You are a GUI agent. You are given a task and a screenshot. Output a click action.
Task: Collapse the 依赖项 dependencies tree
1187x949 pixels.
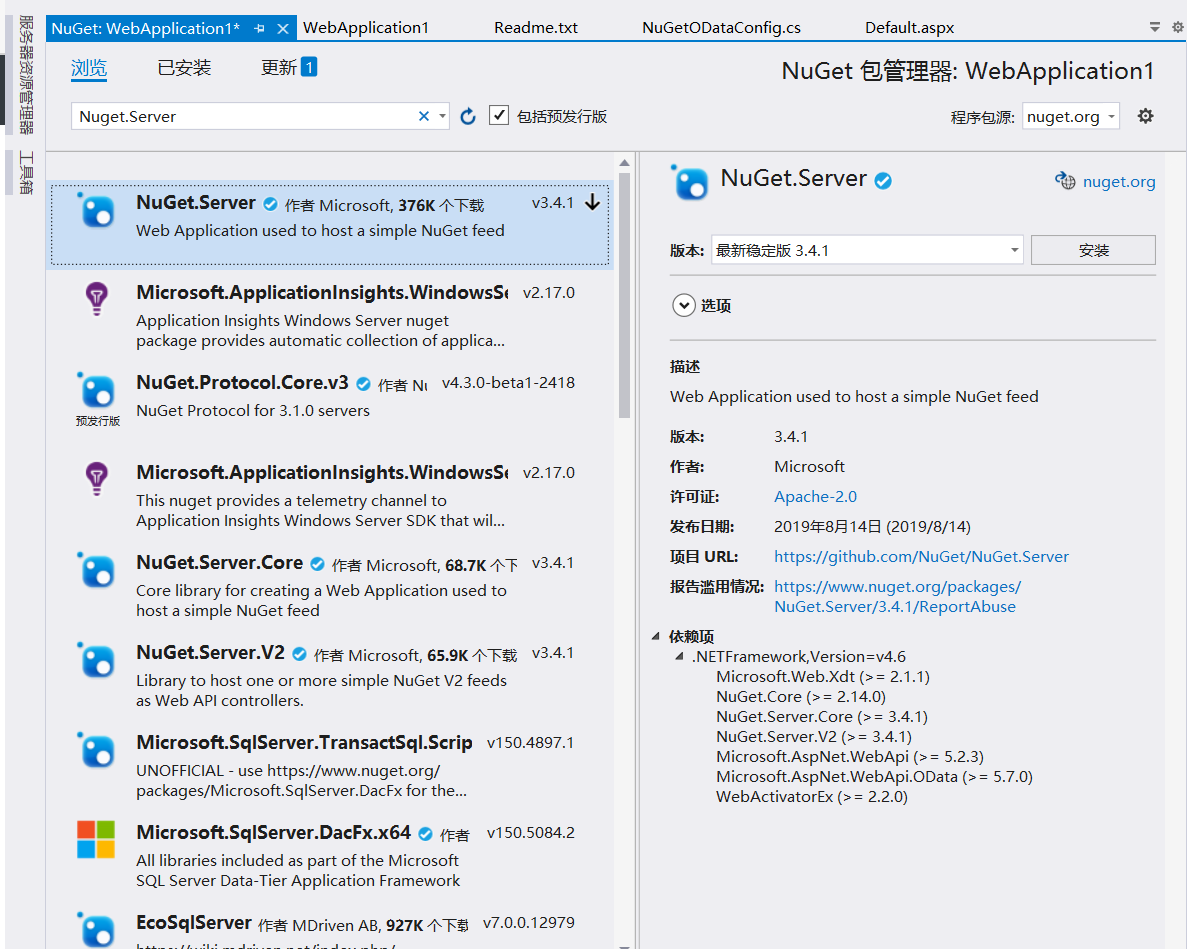coord(656,636)
